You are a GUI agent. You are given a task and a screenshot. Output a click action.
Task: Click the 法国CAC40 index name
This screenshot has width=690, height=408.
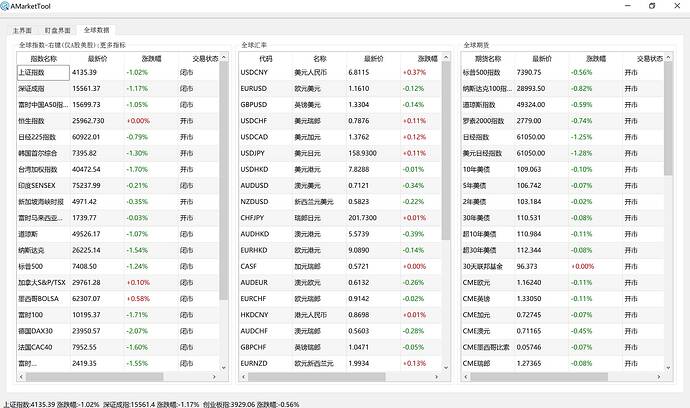coord(35,347)
